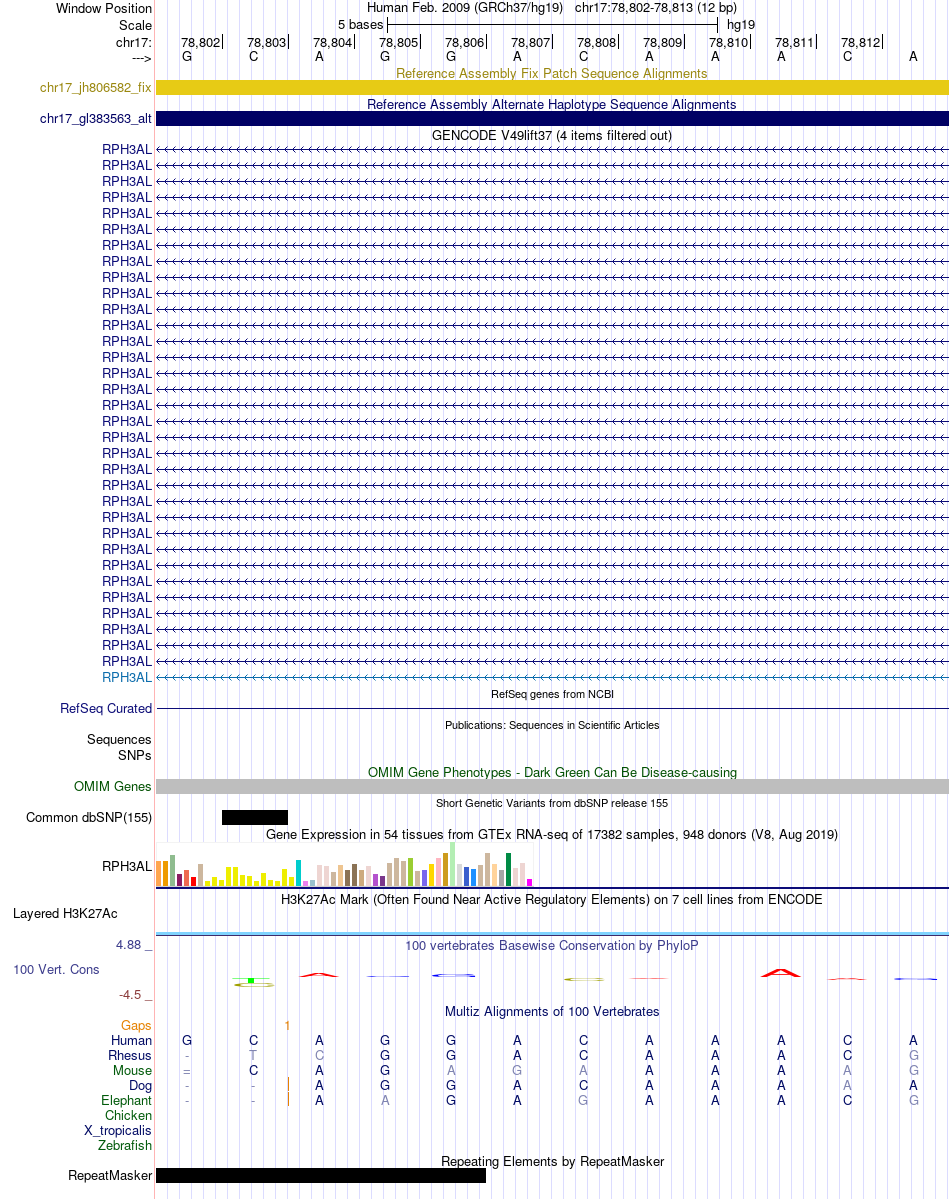Image resolution: width=950 pixels, height=1199 pixels.
Task: Open 100 vertebrates Basewise Conservation by PhyloP title
Action: click(551, 946)
